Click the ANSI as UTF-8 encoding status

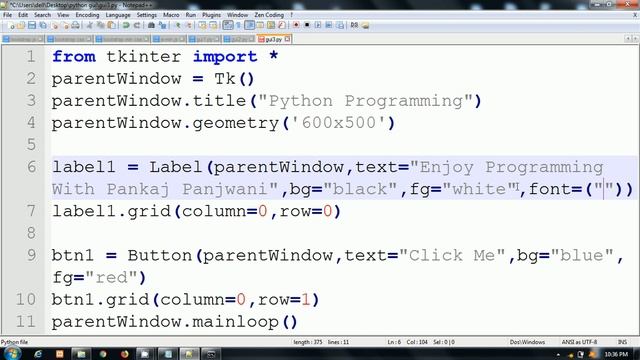pos(579,342)
